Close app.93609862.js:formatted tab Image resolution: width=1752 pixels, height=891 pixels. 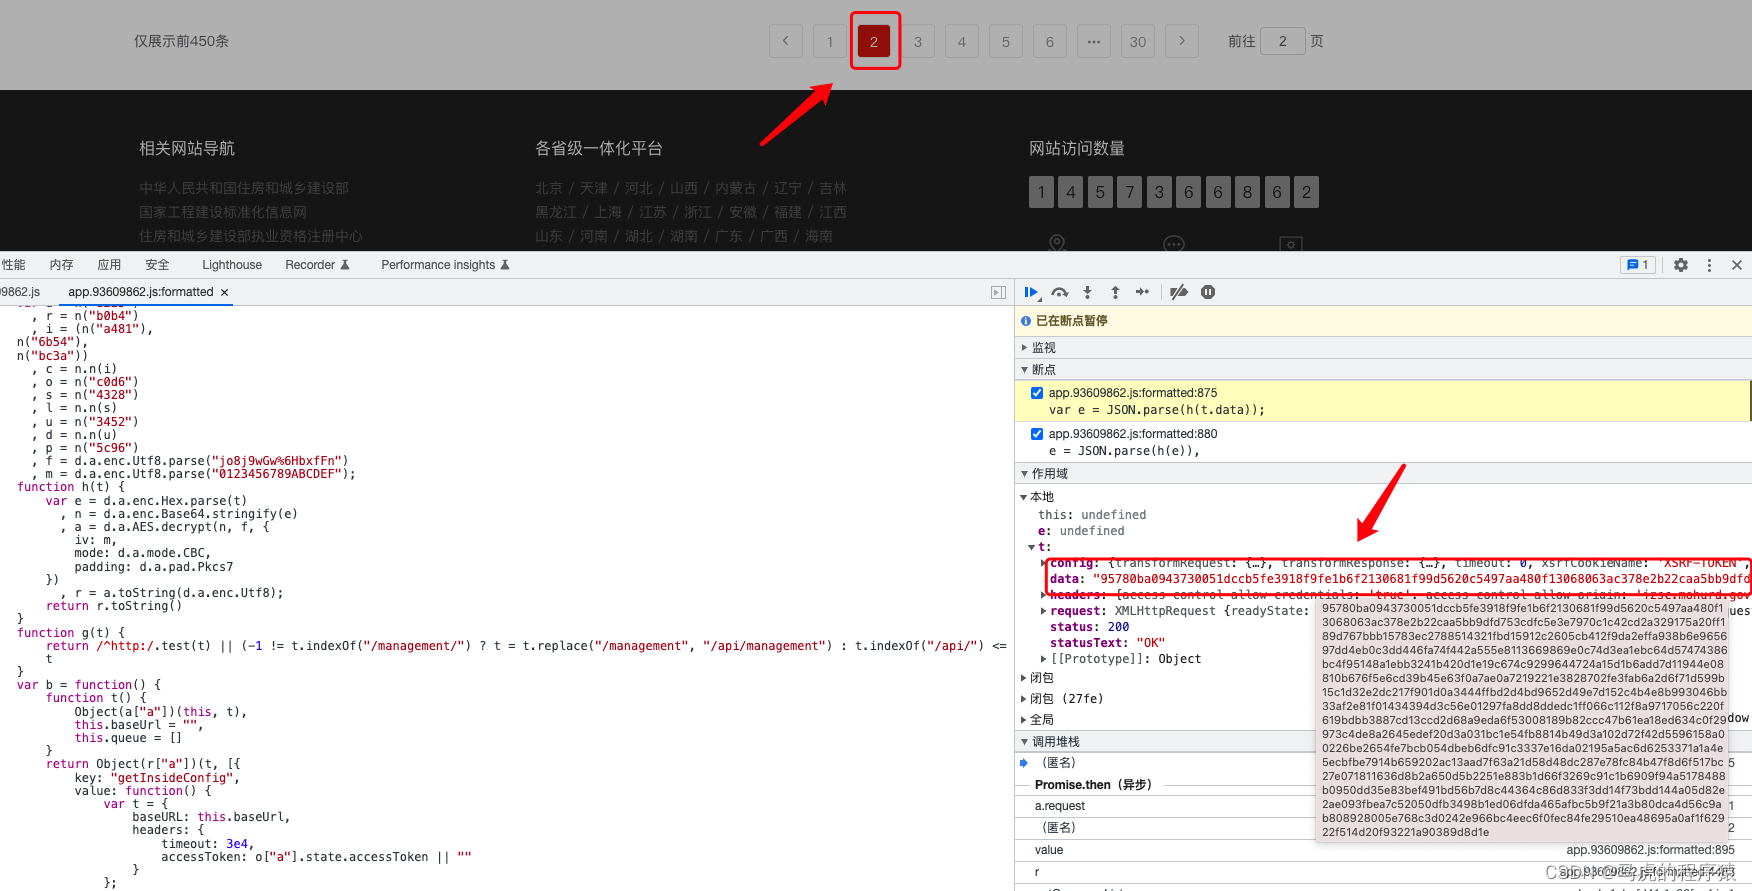click(225, 292)
